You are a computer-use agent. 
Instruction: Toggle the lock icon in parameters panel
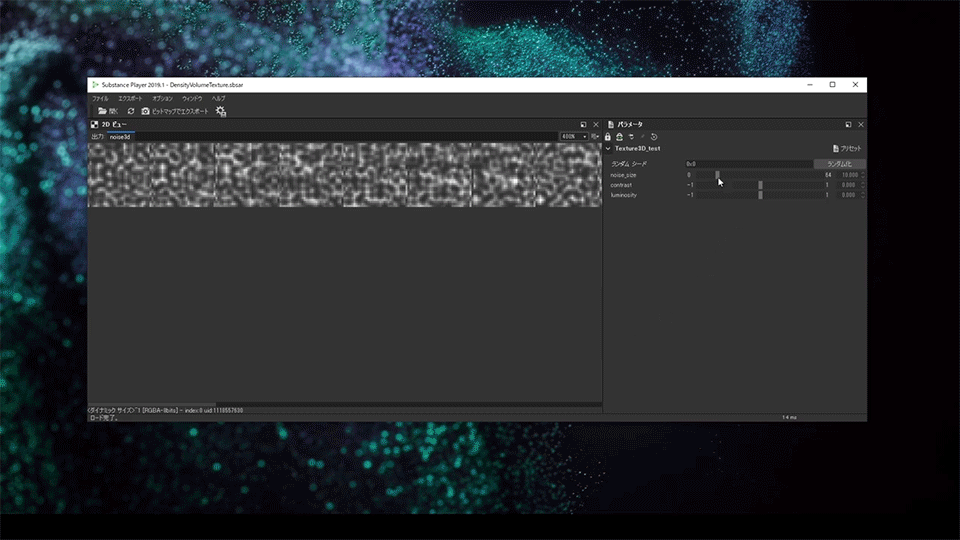[608, 137]
